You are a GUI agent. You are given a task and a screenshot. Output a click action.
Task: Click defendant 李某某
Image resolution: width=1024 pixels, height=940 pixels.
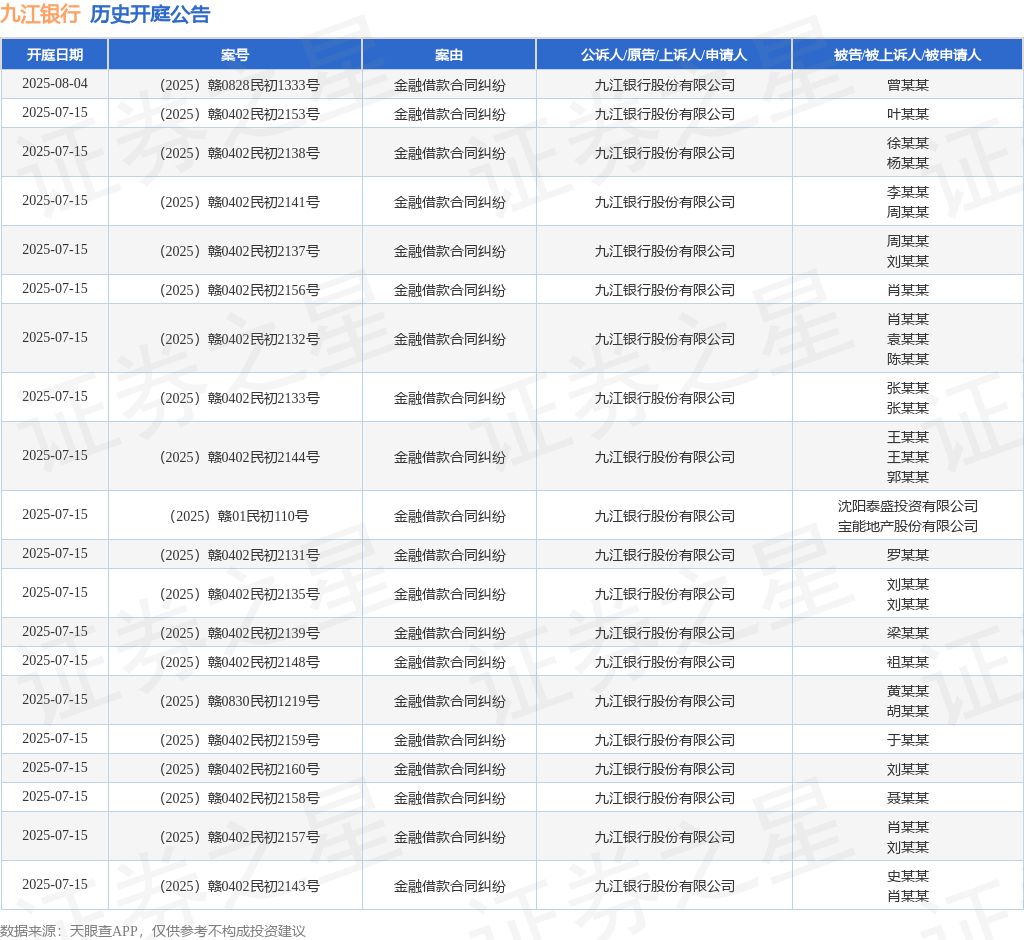(908, 192)
